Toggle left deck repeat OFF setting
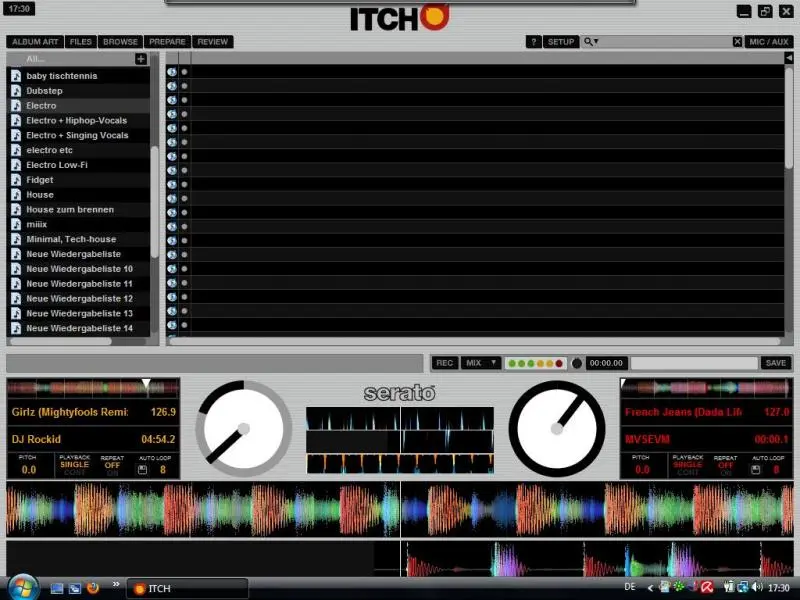The image size is (800, 600). (111, 465)
